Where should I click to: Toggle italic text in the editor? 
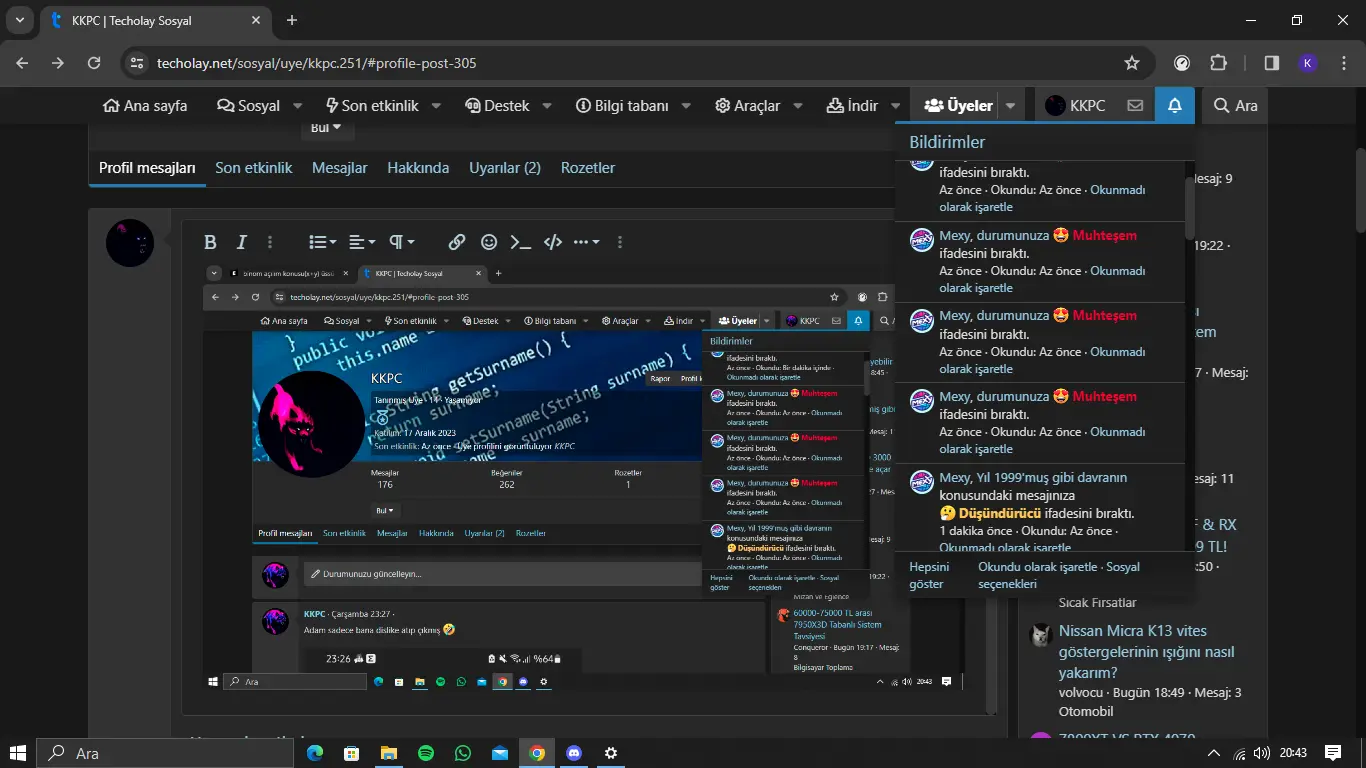[241, 242]
